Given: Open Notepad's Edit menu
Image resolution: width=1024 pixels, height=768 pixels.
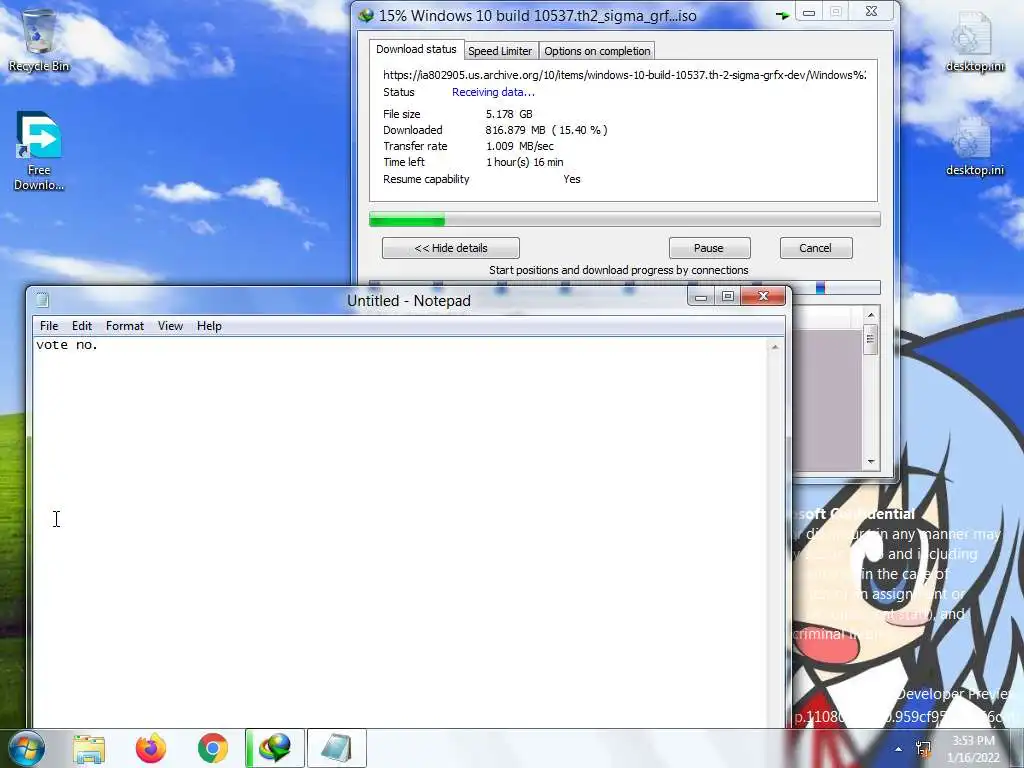Looking at the screenshot, I should coord(82,326).
